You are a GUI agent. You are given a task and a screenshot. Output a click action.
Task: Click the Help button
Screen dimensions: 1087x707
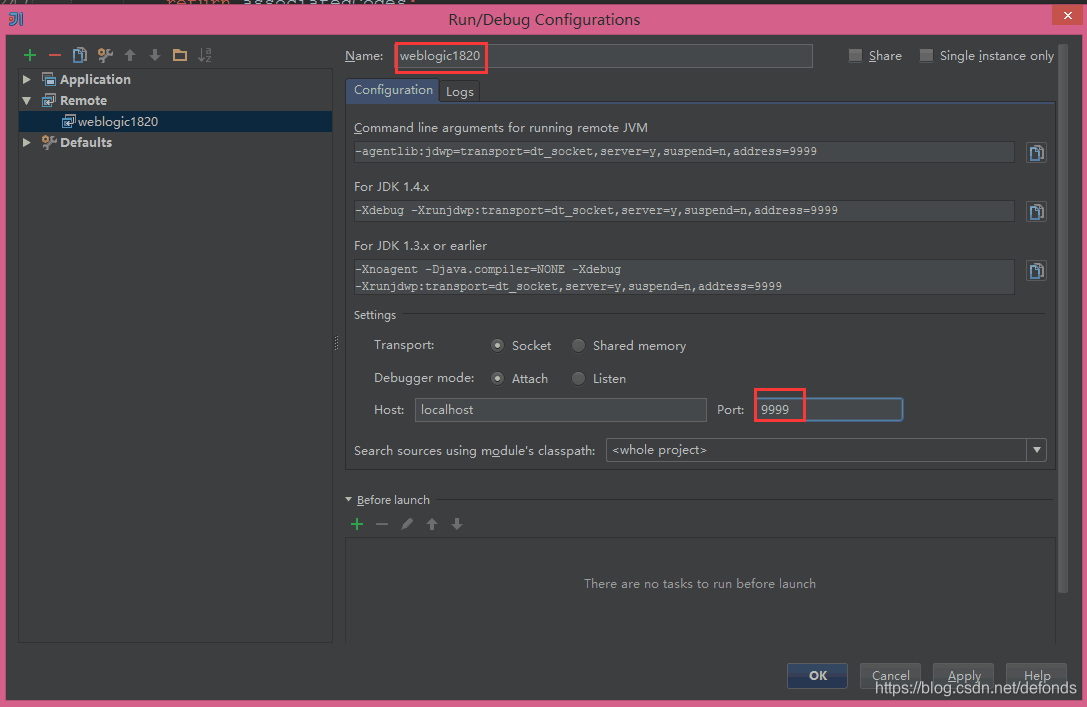(x=1036, y=676)
